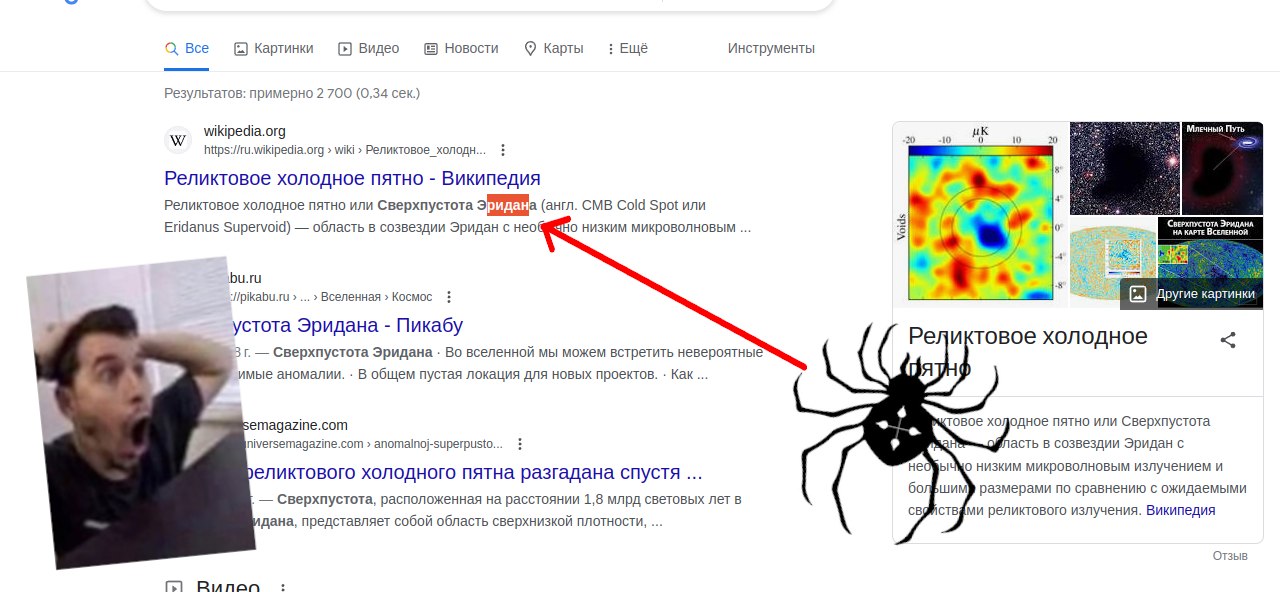Open Реликтовое холодное пятно - Википедия link
The width and height of the screenshot is (1280, 592).
(352, 178)
